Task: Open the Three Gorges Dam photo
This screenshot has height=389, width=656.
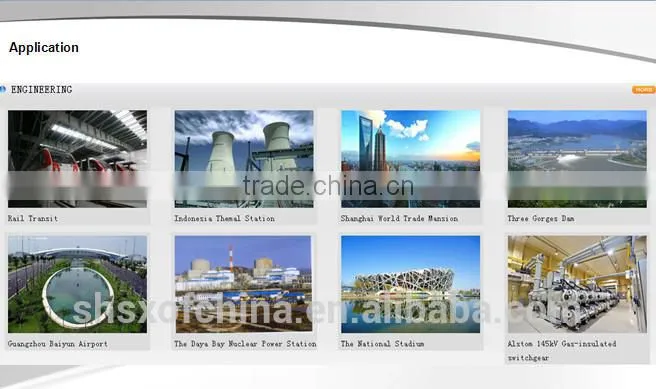Action: (577, 159)
